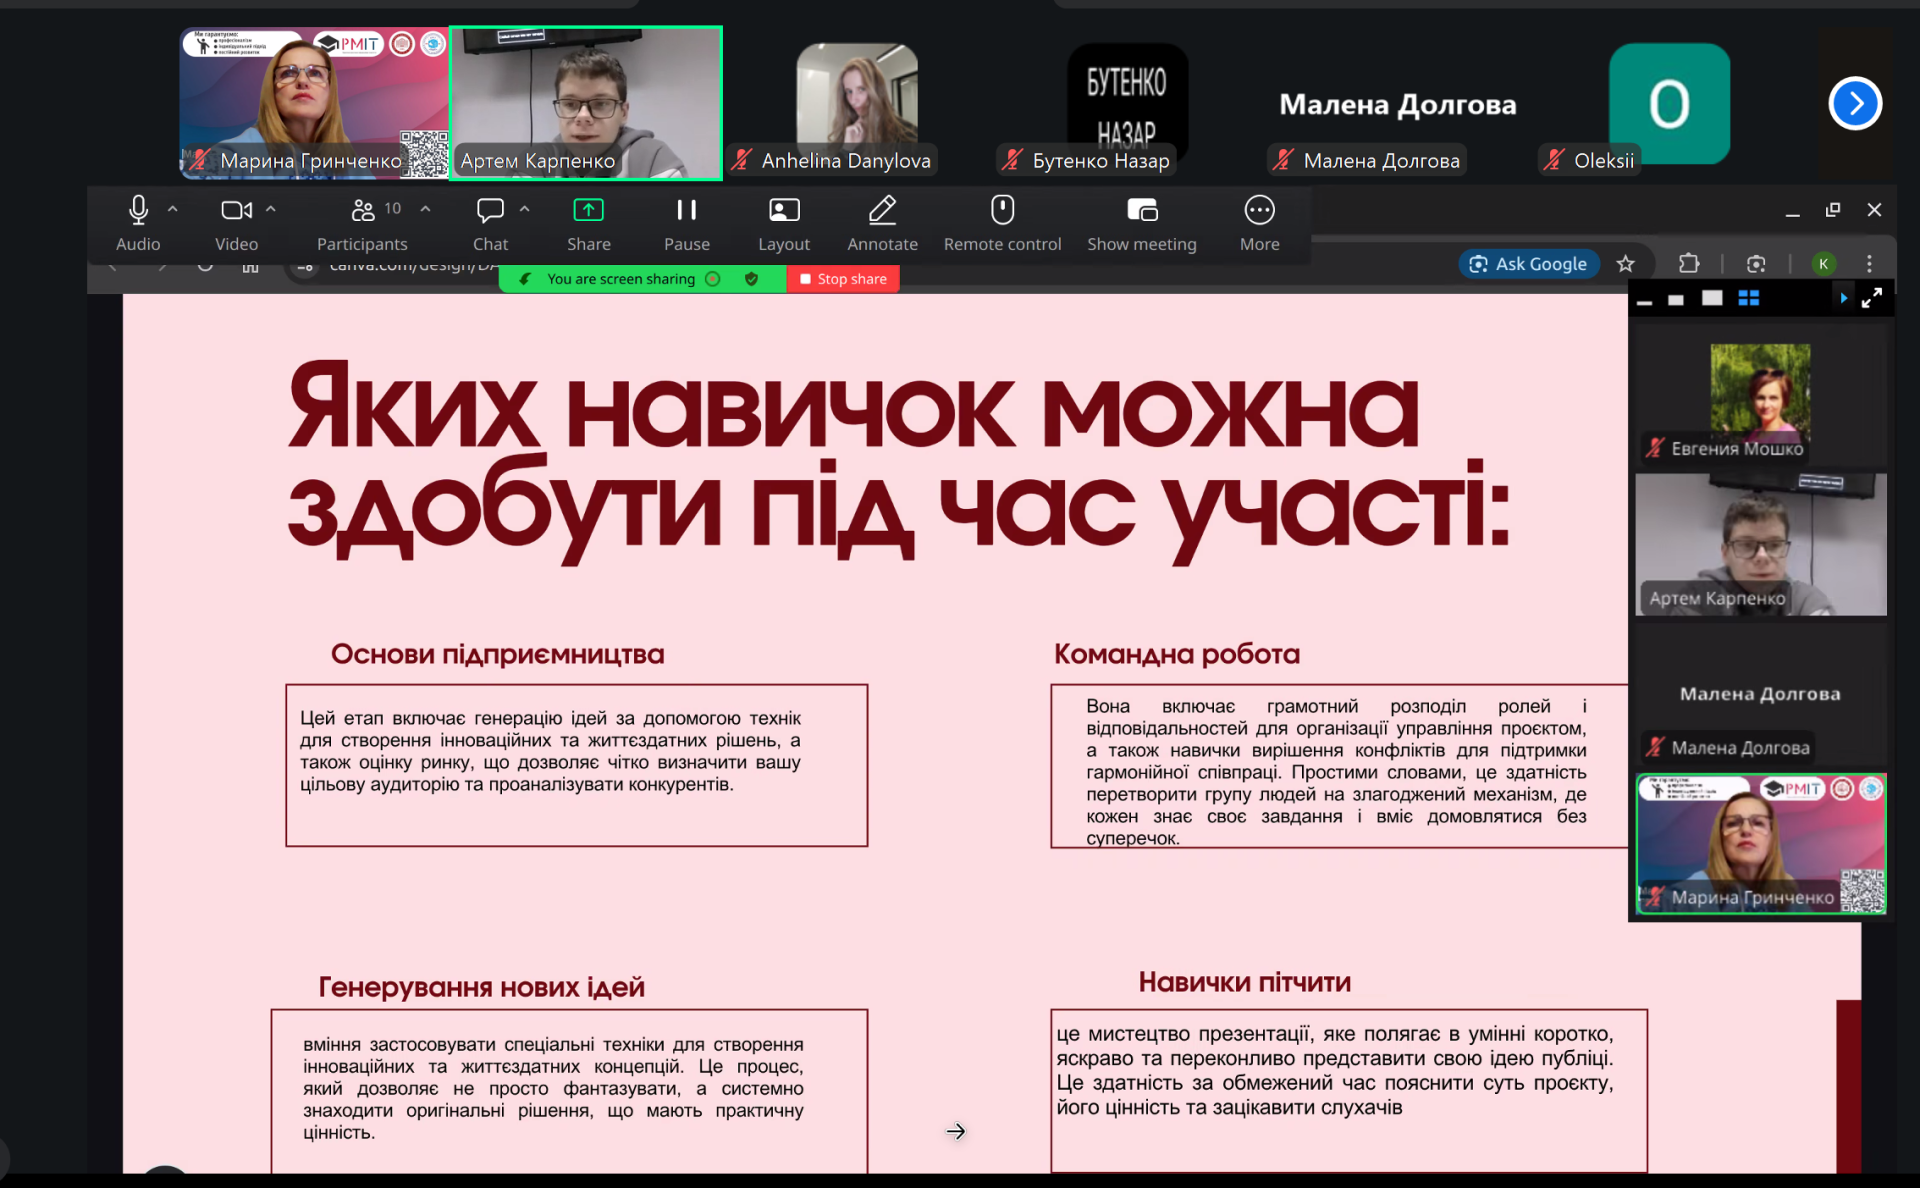The height and width of the screenshot is (1188, 1920).
Task: Open Chrome three-dot menu
Action: tap(1868, 264)
